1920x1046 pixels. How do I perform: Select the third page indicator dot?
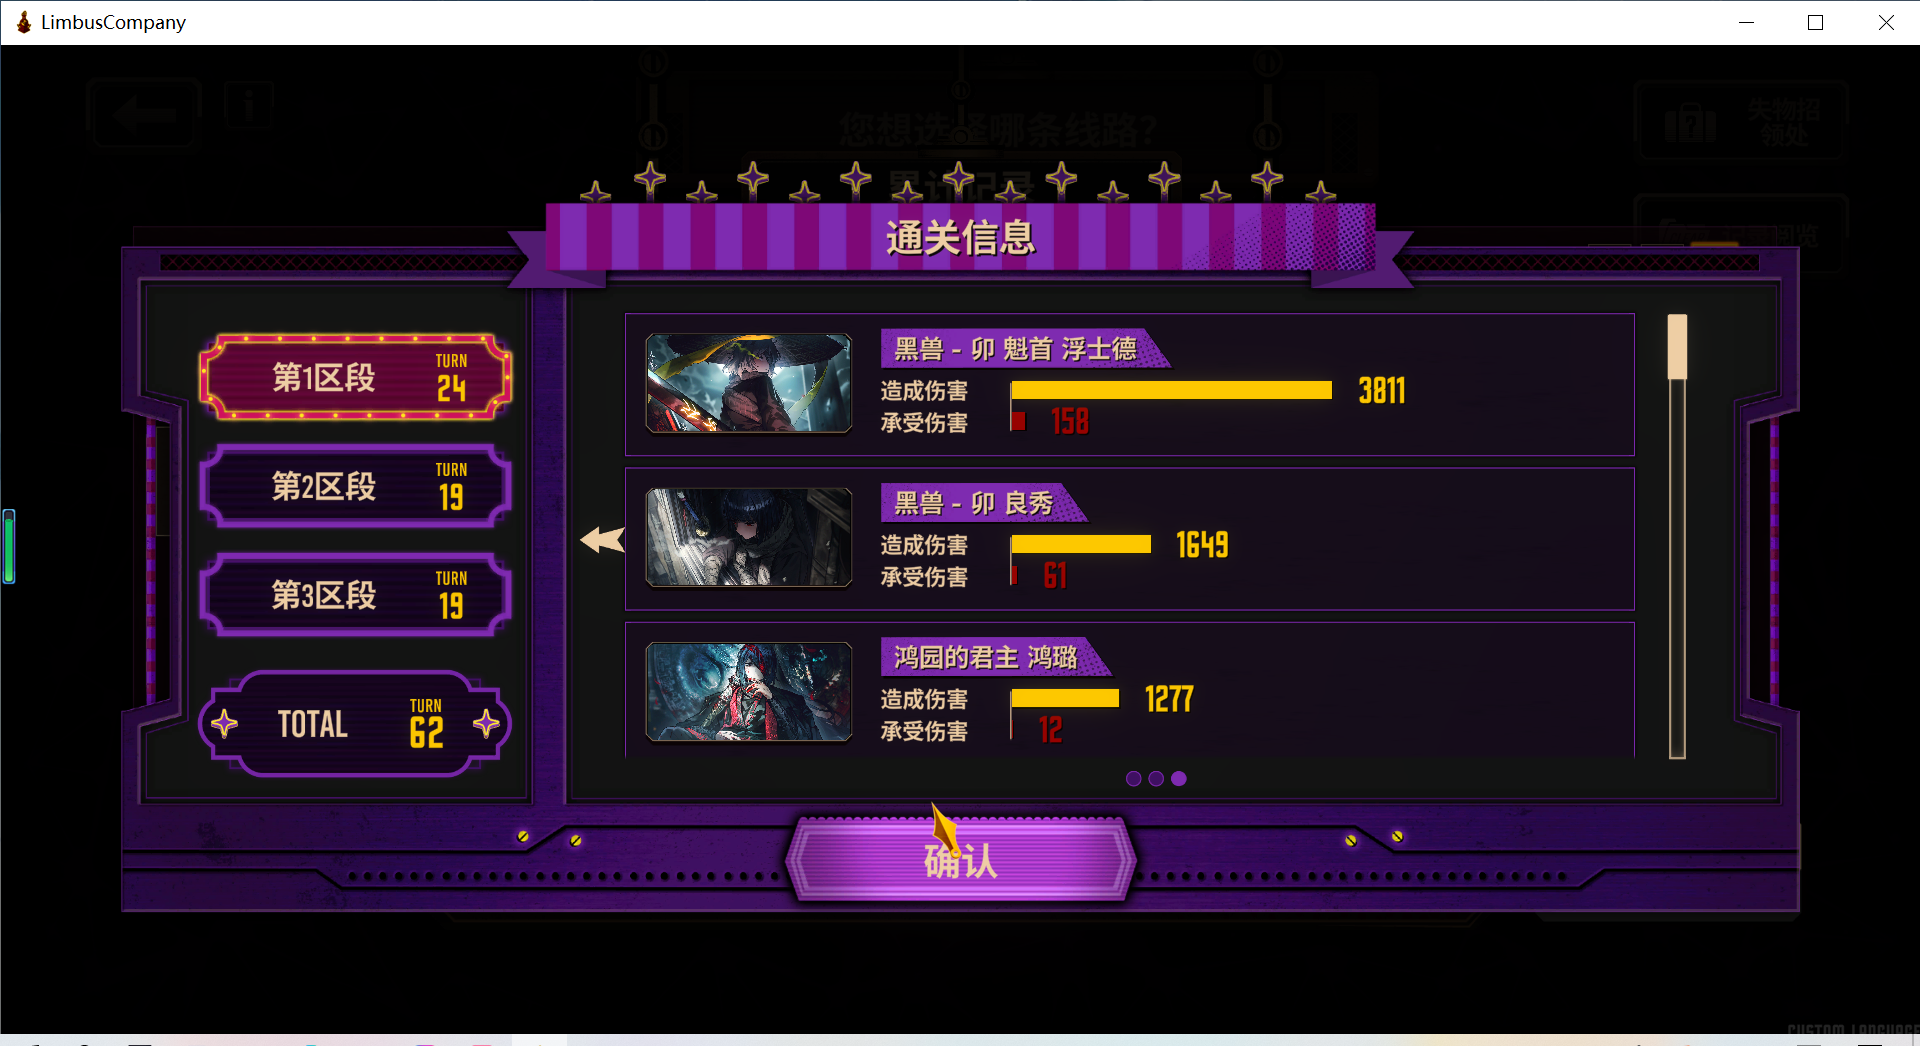pos(1179,778)
